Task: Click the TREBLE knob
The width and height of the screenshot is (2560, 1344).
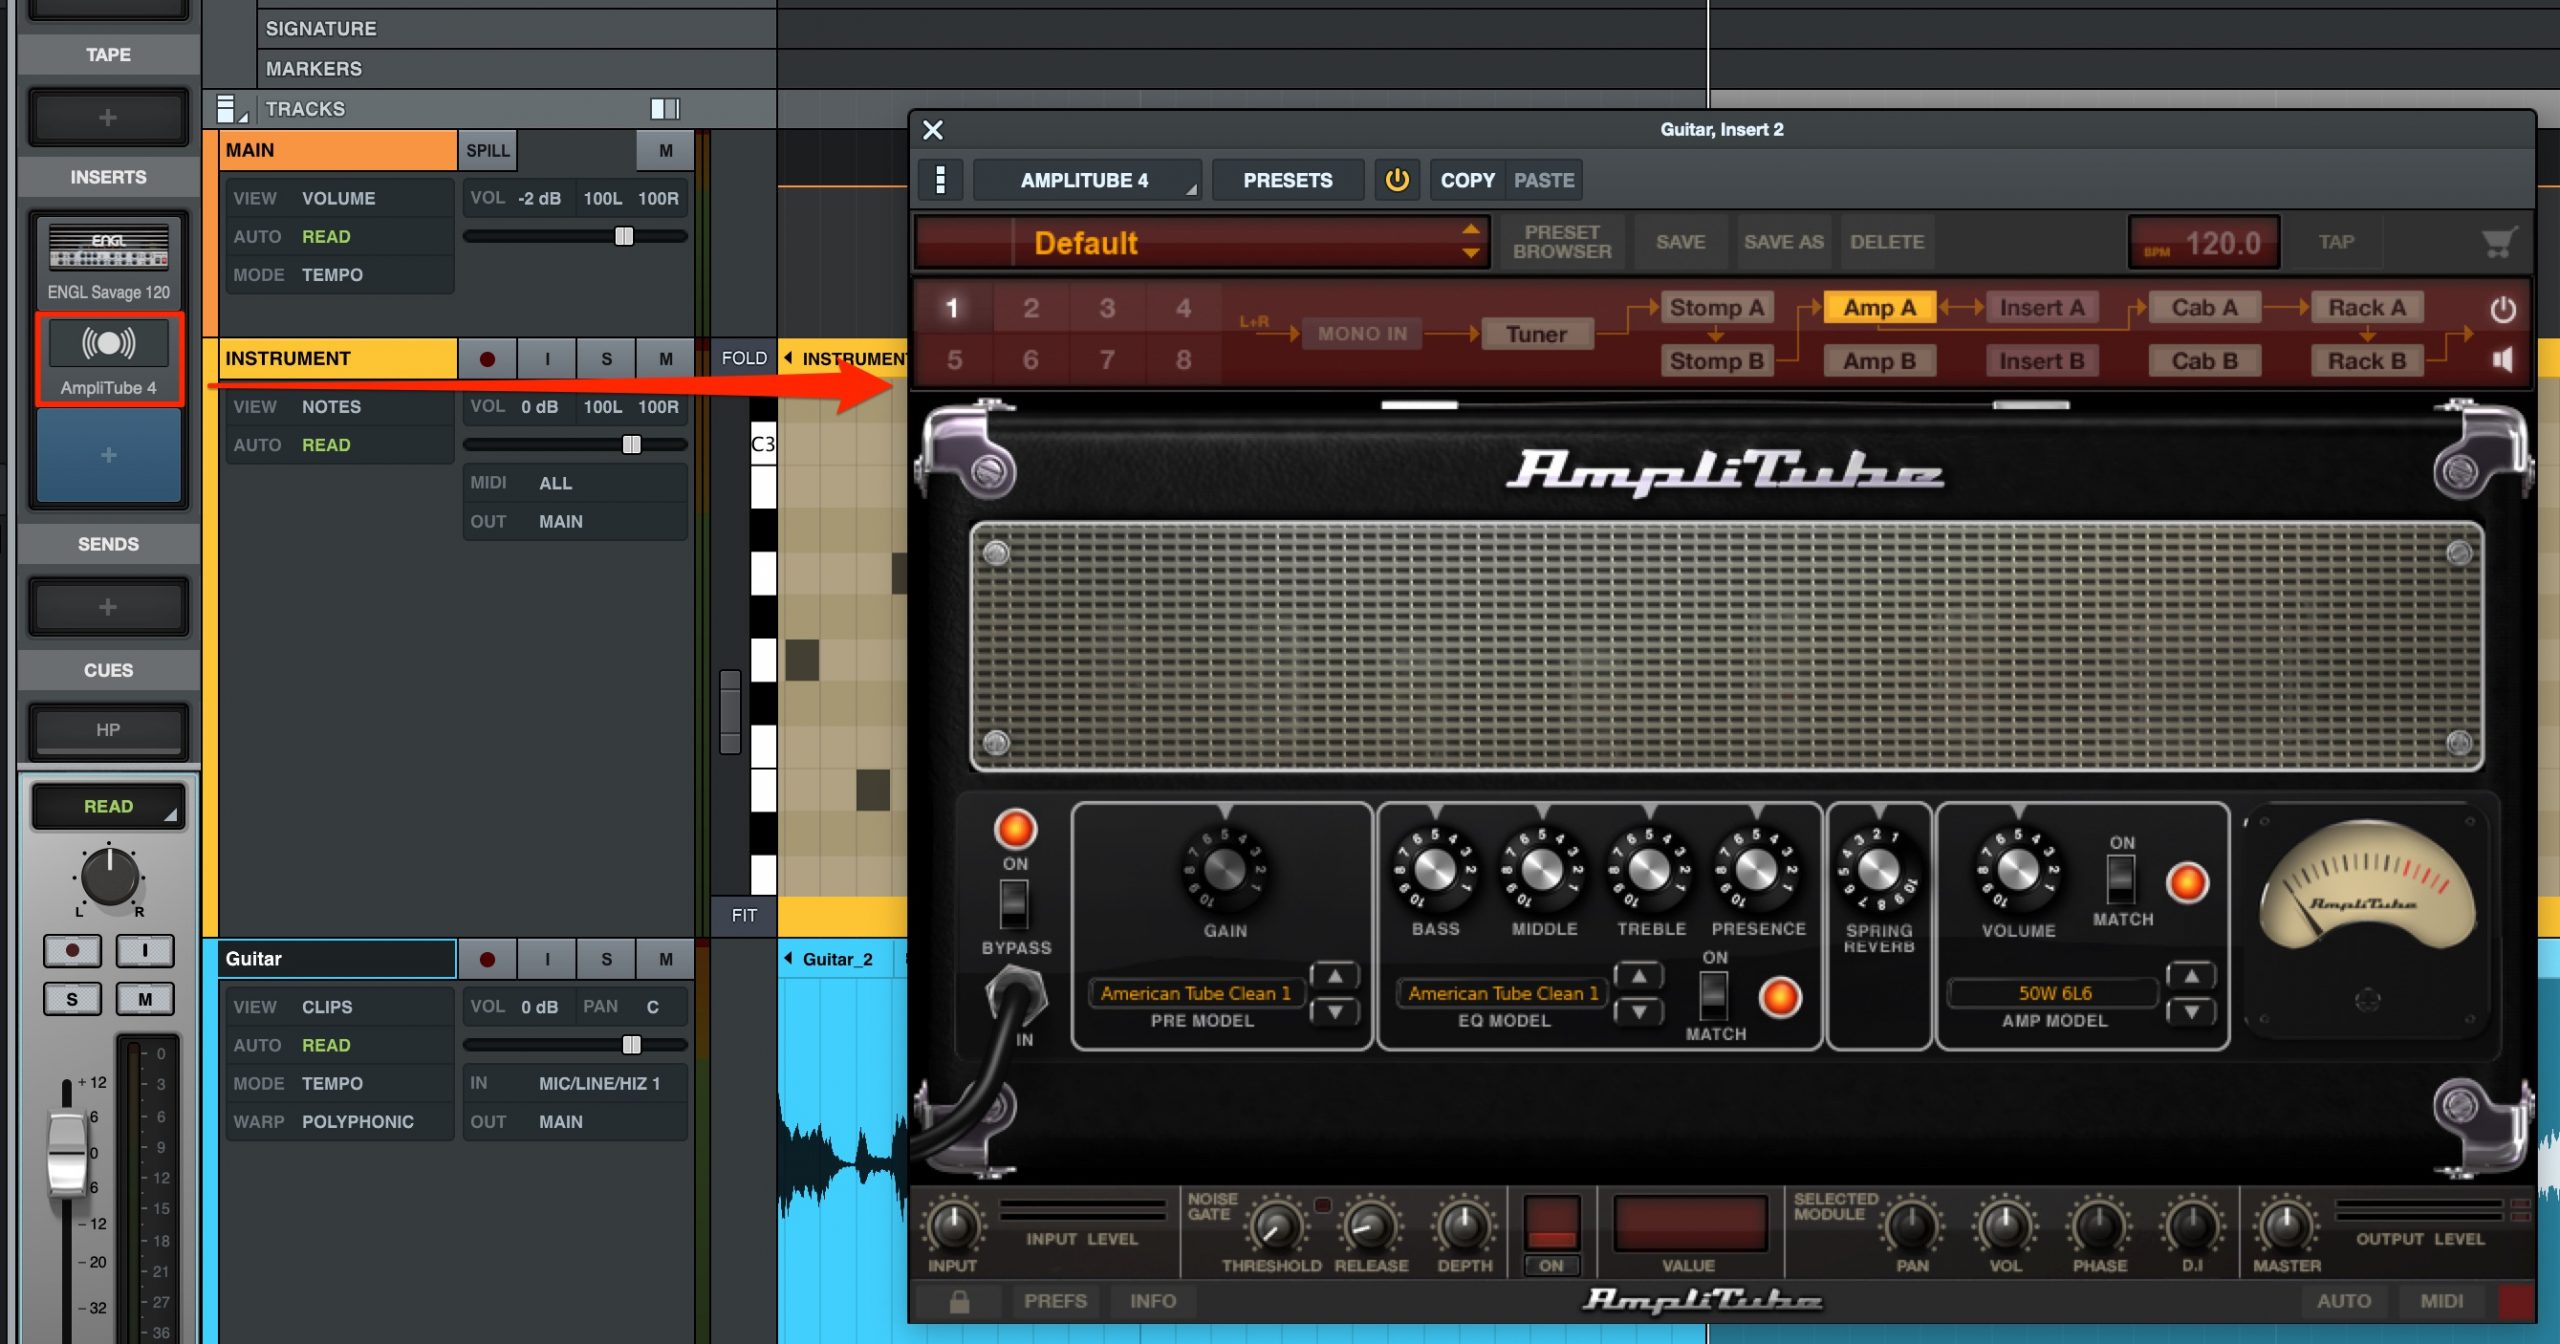Action: 1650,870
